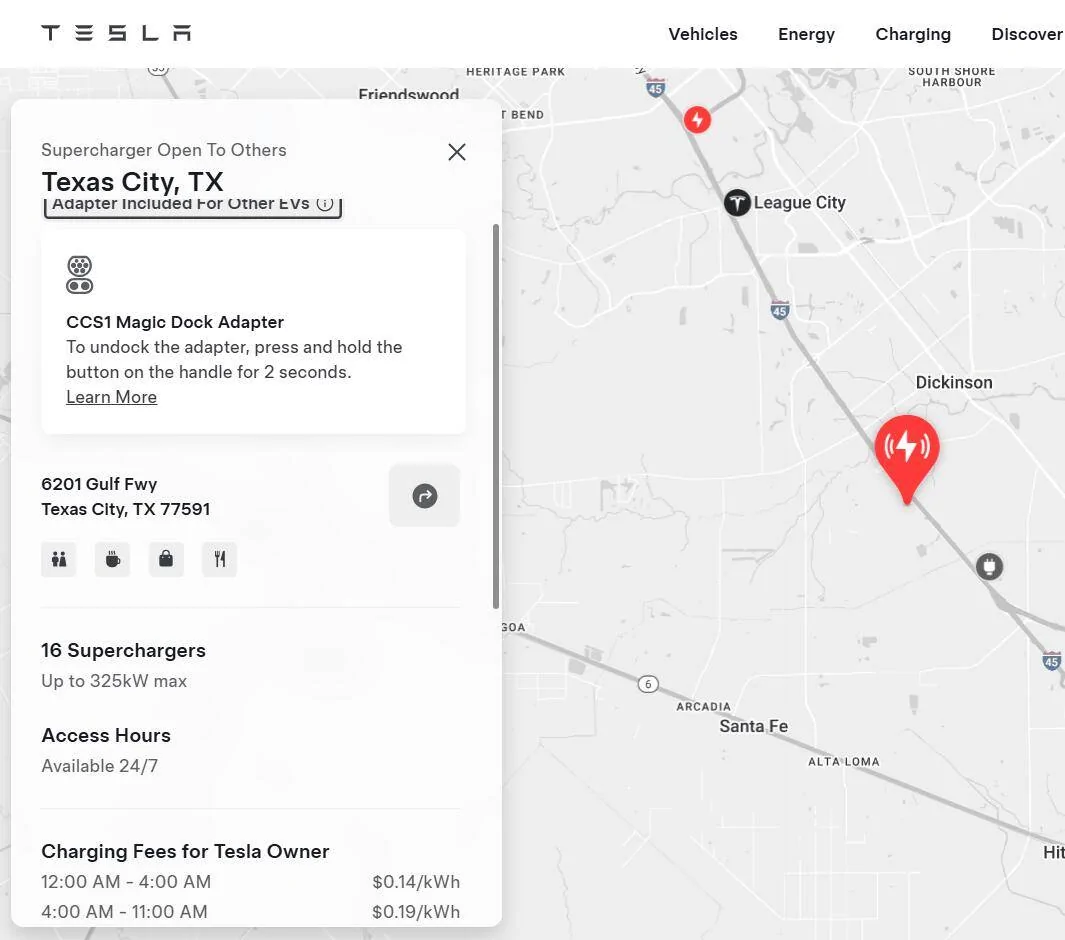Open the Learn More link
This screenshot has width=1065, height=940.
click(x=111, y=397)
